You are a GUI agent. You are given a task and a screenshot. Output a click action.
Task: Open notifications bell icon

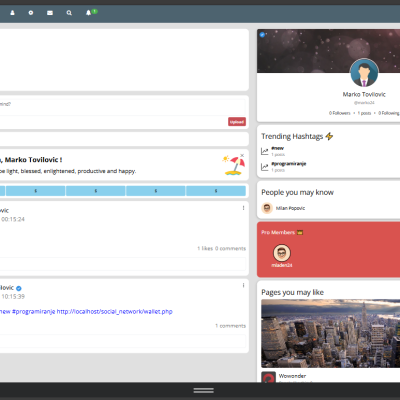[x=88, y=13]
